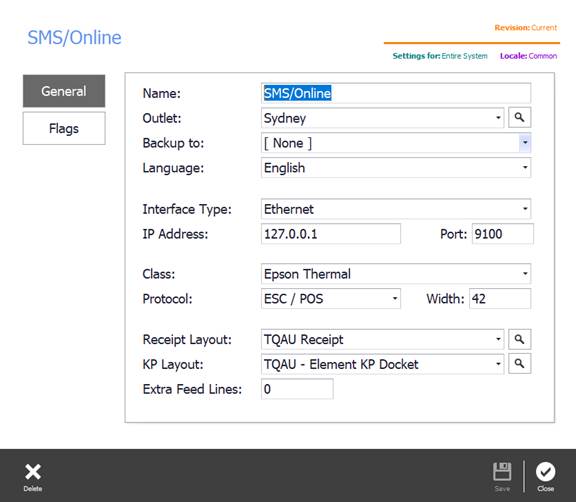Click the Save floppy disk icon

tap(502, 472)
